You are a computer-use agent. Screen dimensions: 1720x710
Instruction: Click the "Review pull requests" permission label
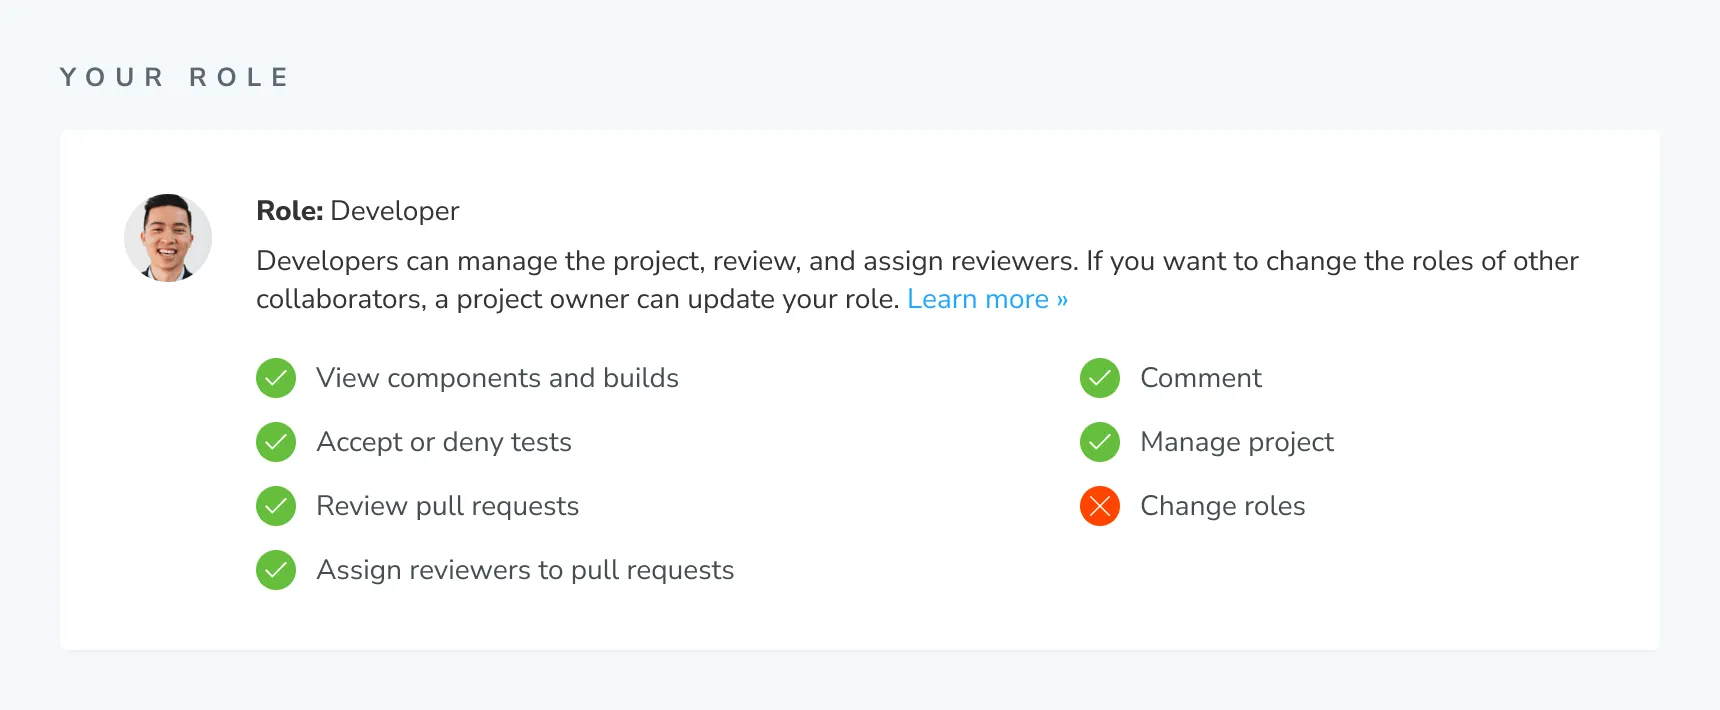[x=447, y=506]
